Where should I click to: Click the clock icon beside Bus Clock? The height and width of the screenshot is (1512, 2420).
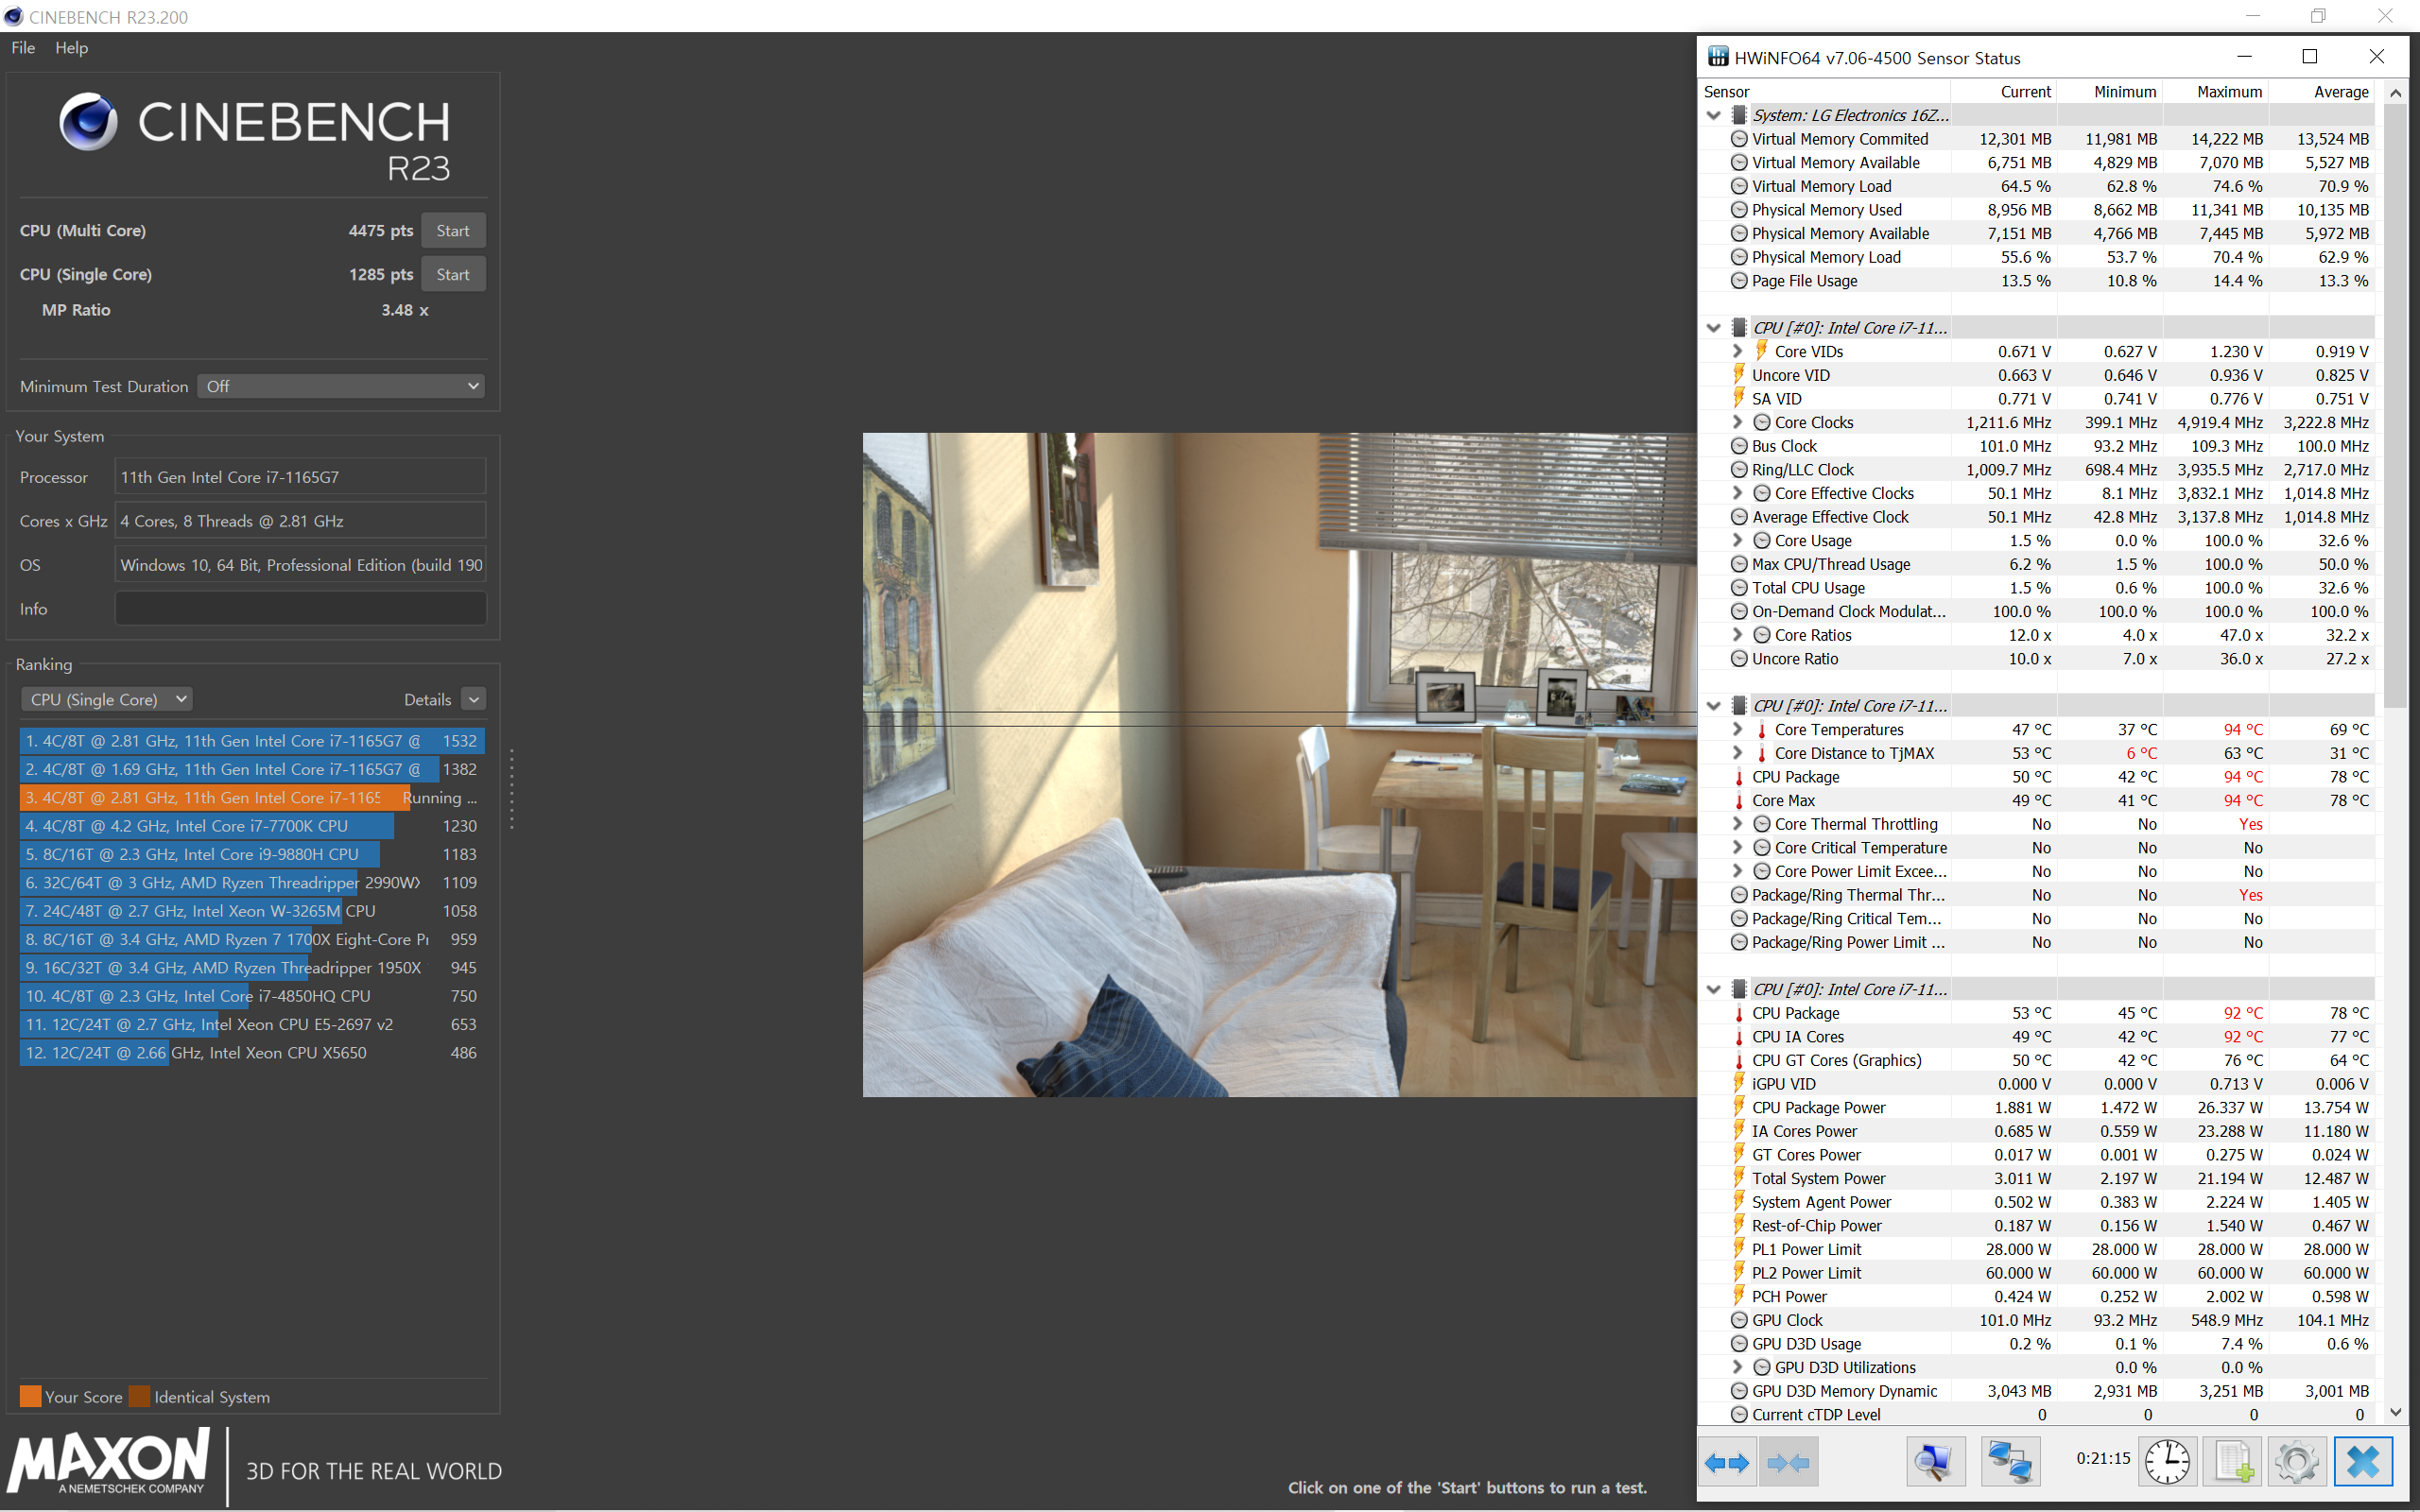coord(1739,446)
